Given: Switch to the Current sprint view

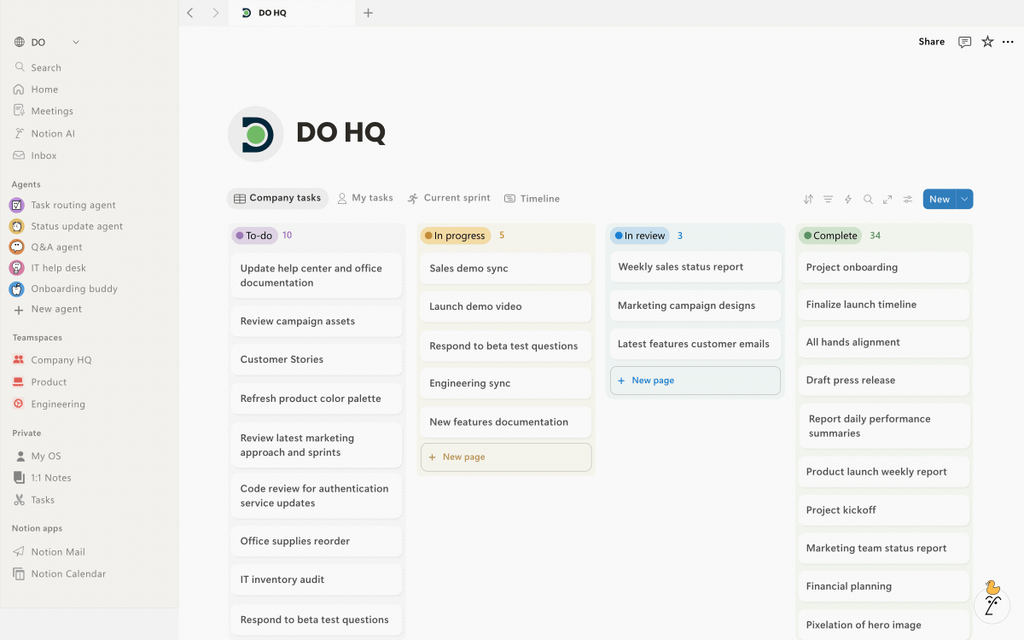Looking at the screenshot, I should tap(449, 198).
